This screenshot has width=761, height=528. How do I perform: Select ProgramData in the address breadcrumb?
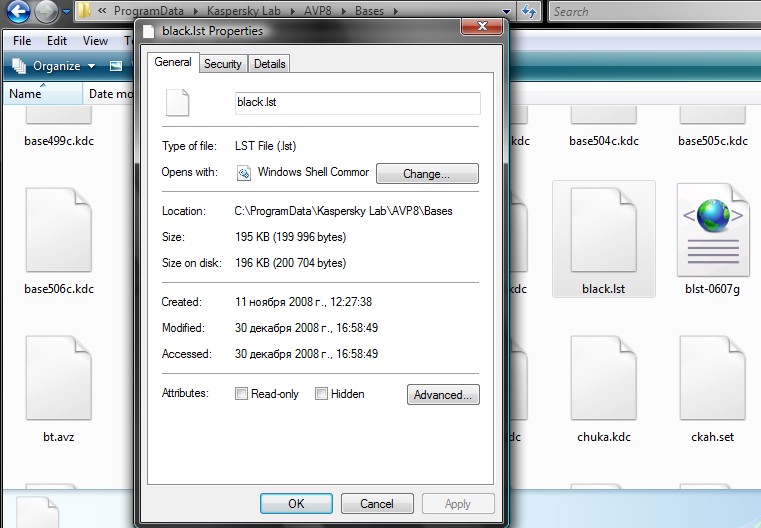tap(149, 11)
